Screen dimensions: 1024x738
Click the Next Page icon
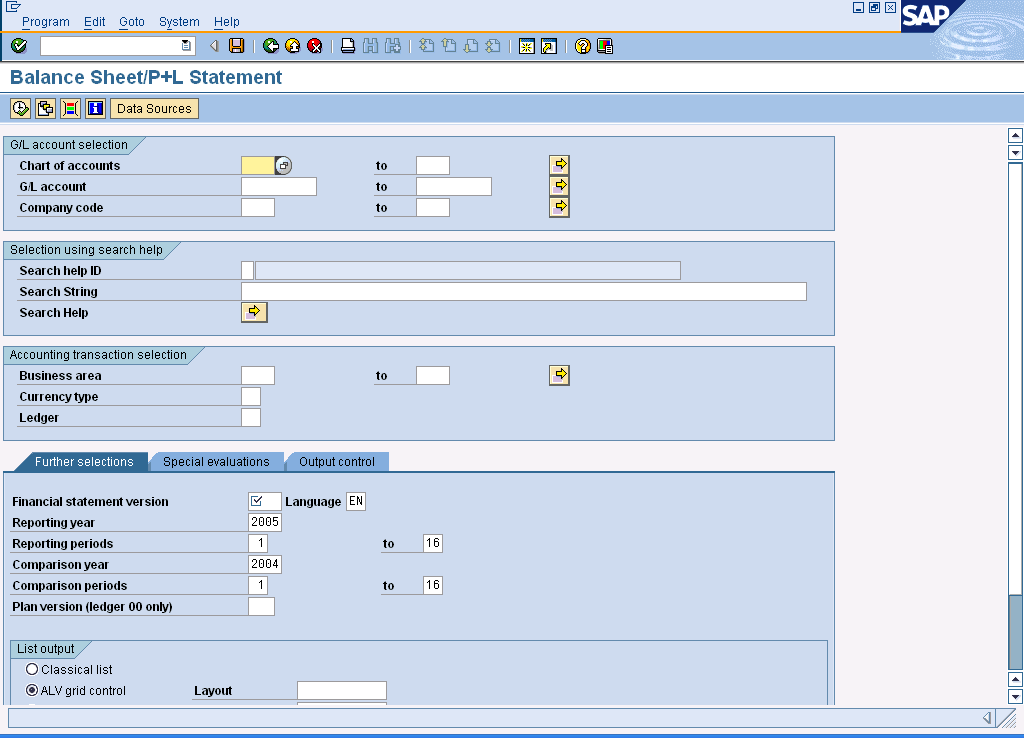pos(471,46)
